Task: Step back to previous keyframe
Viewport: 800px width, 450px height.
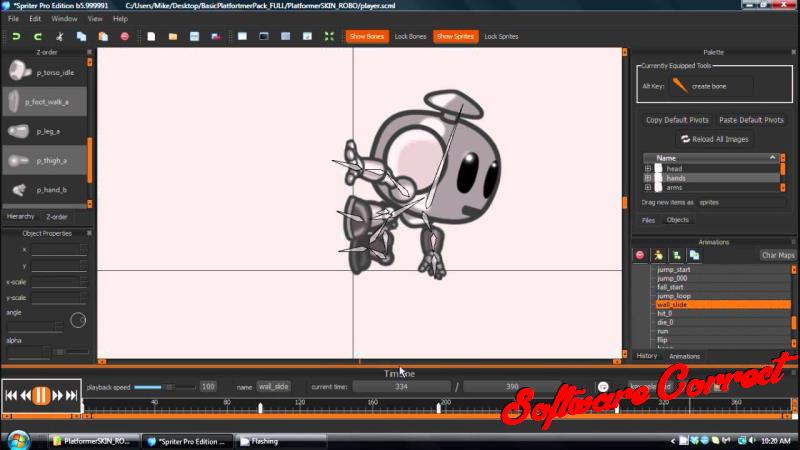Action: 26,395
